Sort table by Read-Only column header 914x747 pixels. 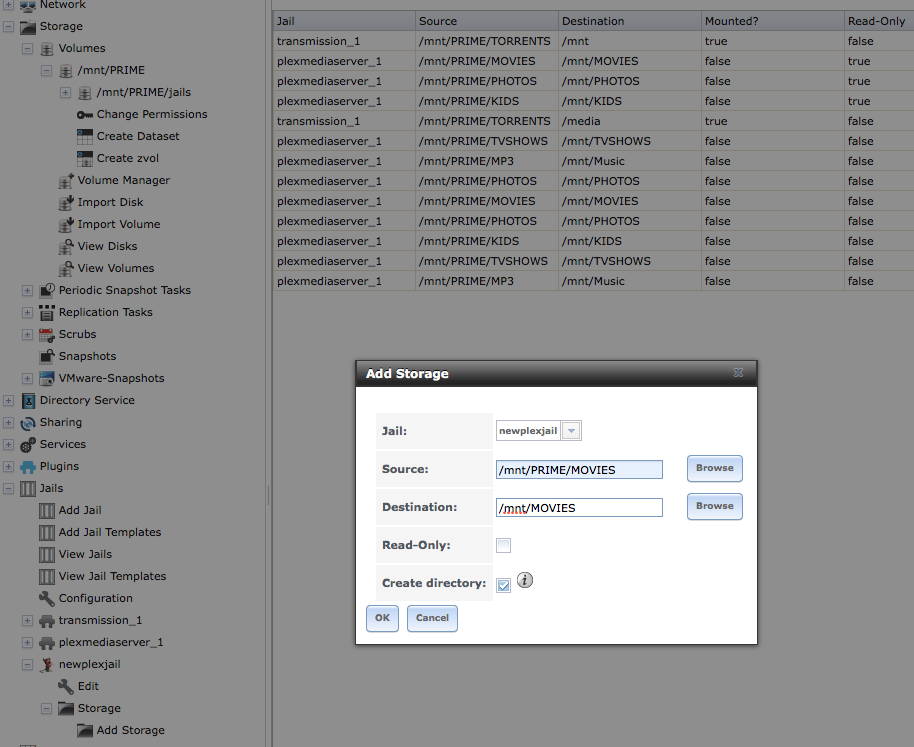(x=879, y=21)
